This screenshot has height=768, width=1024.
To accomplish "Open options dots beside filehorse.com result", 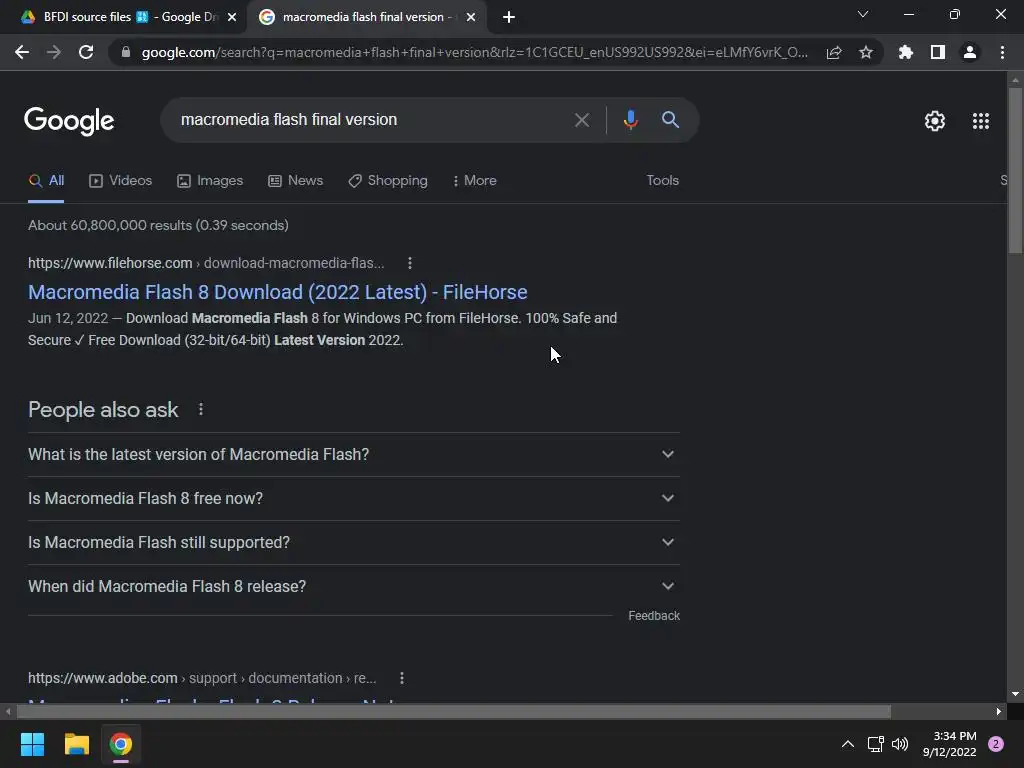I will pos(409,263).
